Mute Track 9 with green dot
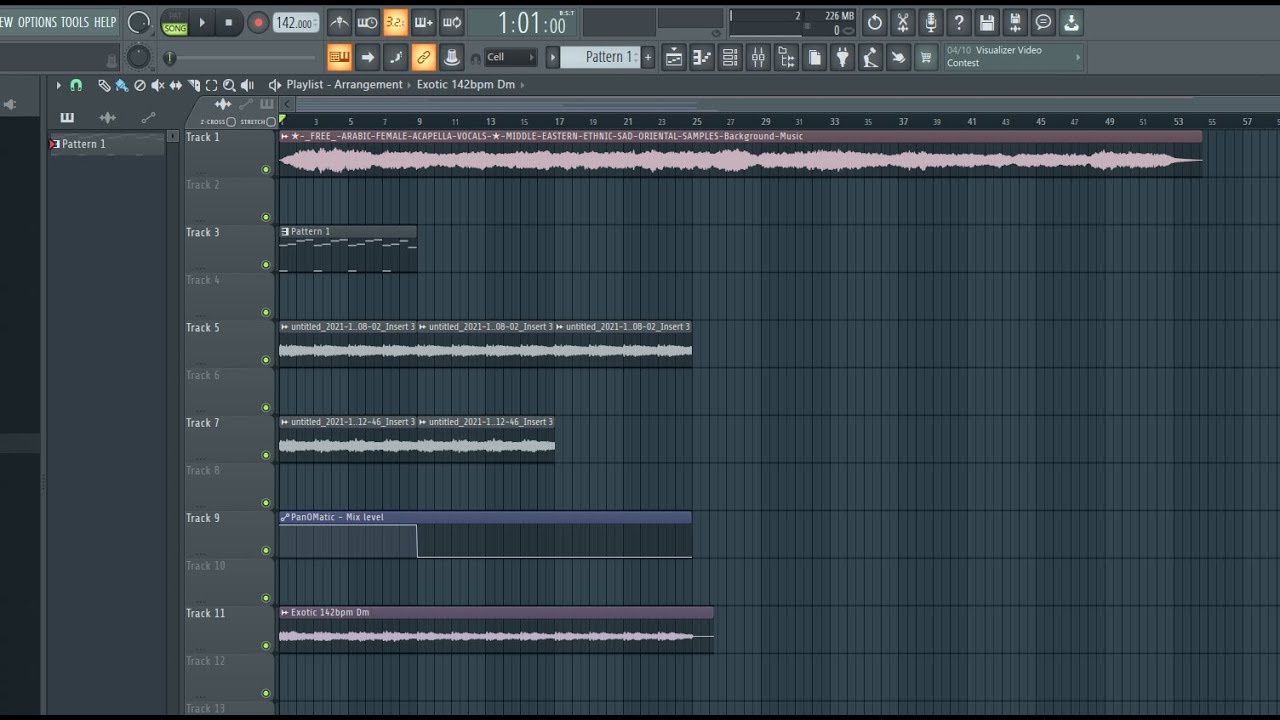This screenshot has width=1280, height=720. click(x=265, y=550)
